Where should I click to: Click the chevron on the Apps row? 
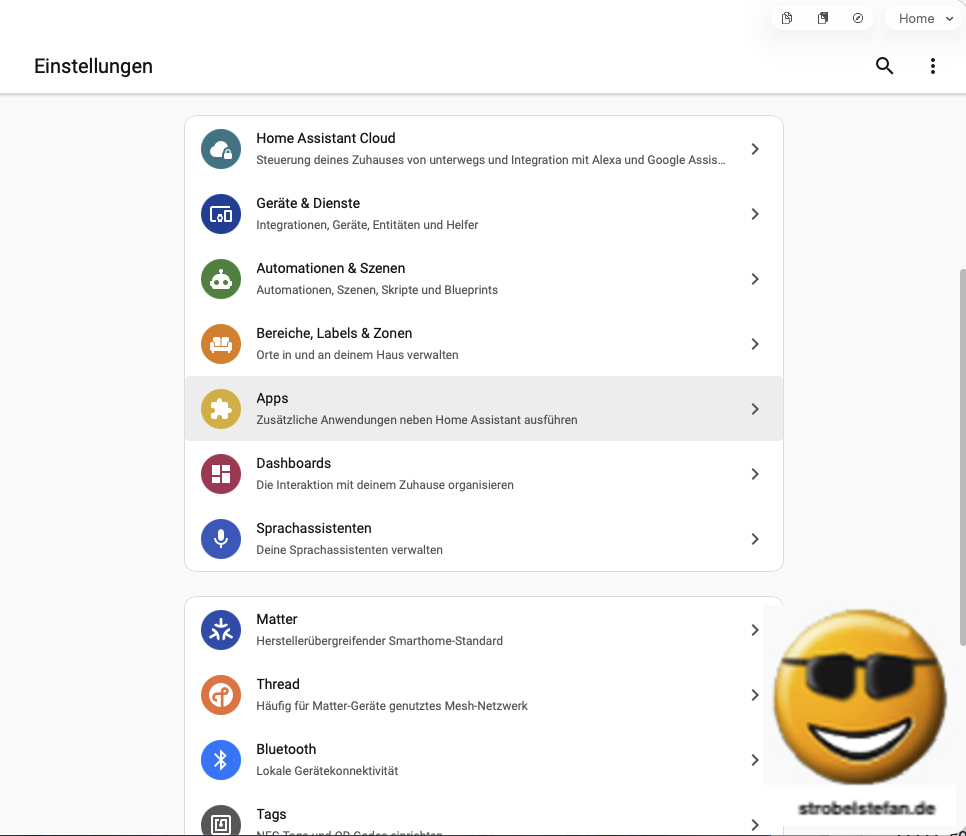coord(755,409)
